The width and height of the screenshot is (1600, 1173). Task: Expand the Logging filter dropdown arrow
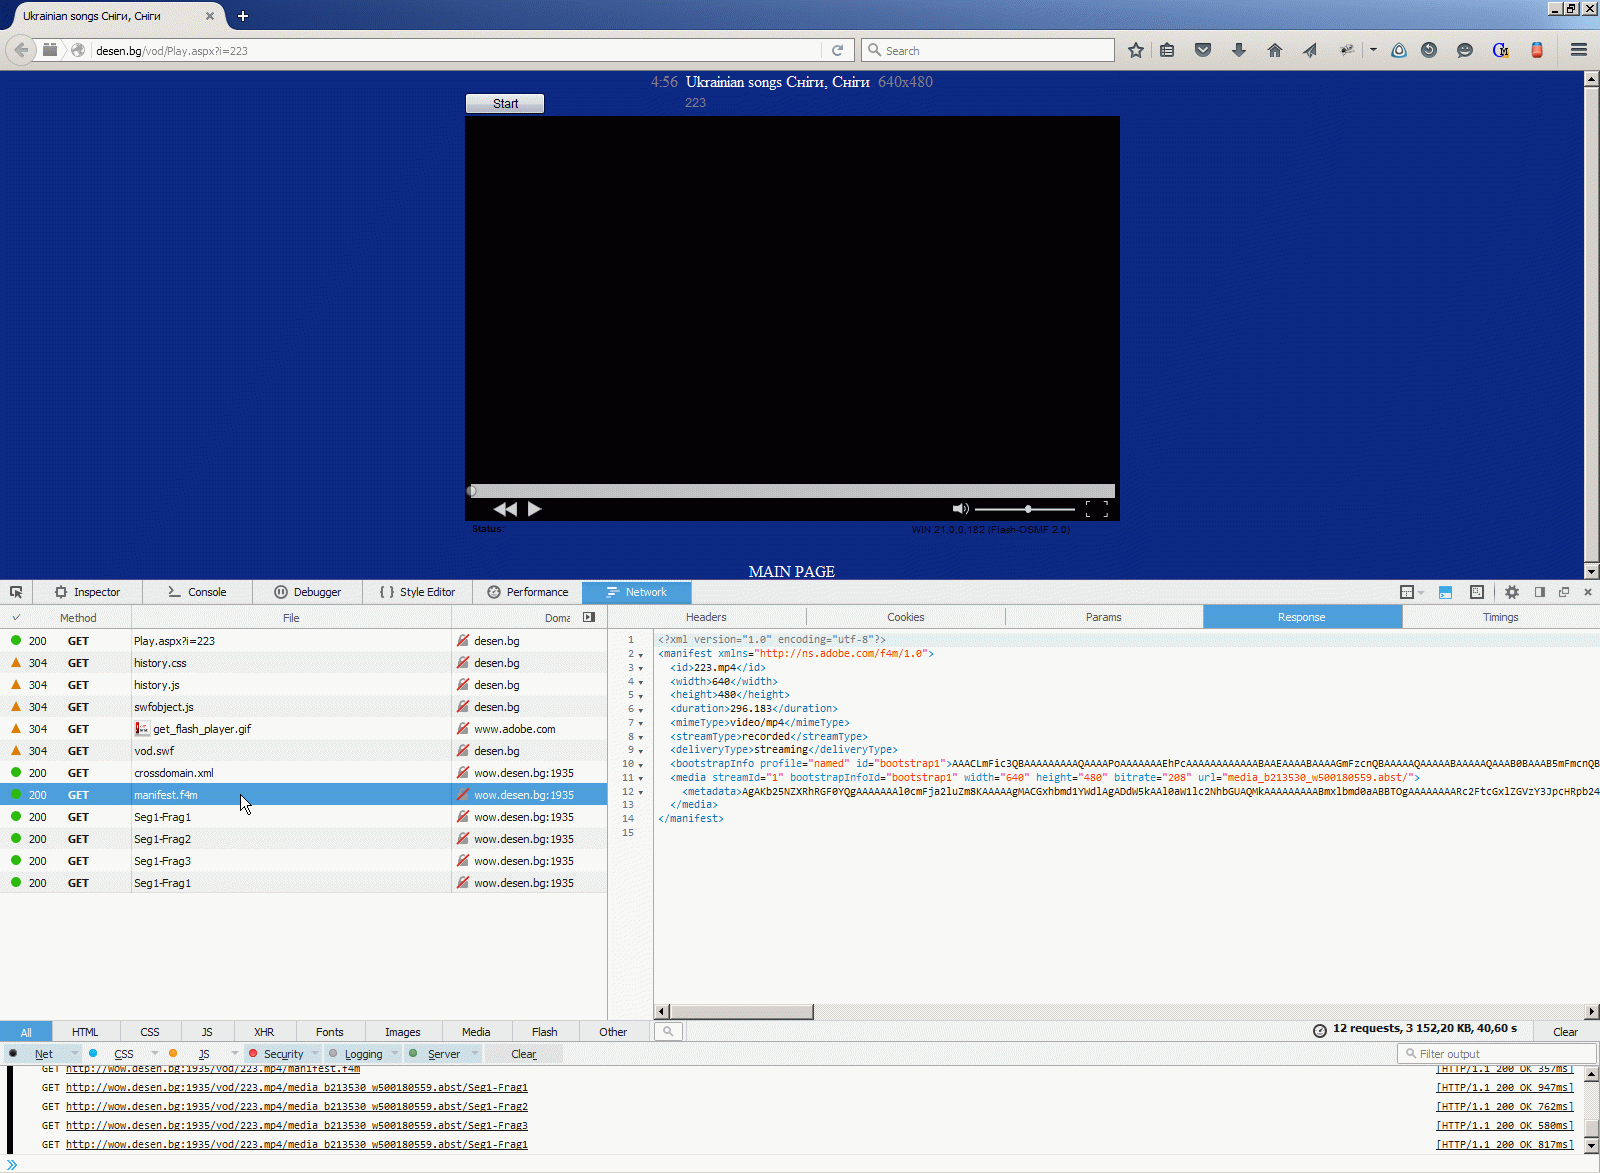(x=395, y=1053)
